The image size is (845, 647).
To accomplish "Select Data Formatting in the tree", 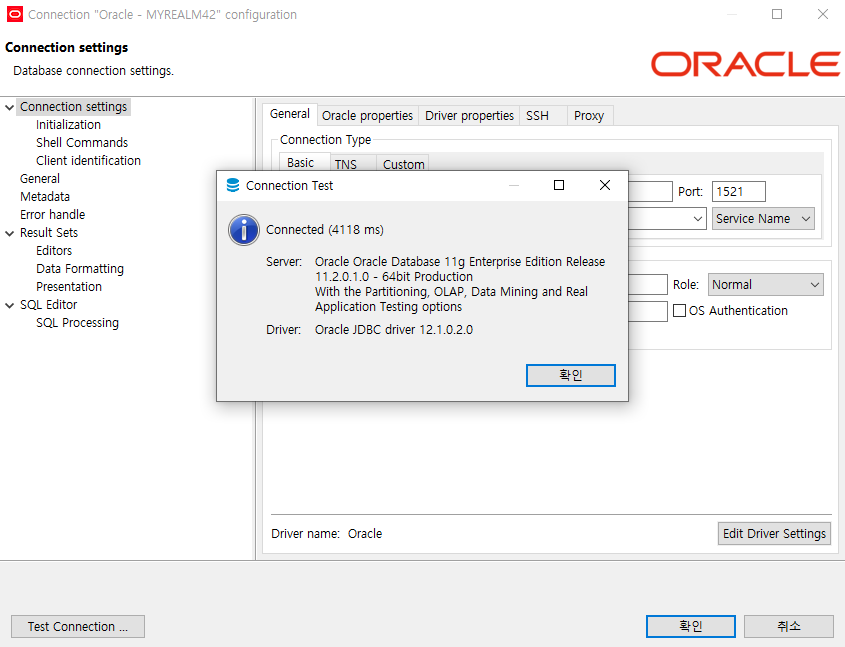I will (80, 269).
